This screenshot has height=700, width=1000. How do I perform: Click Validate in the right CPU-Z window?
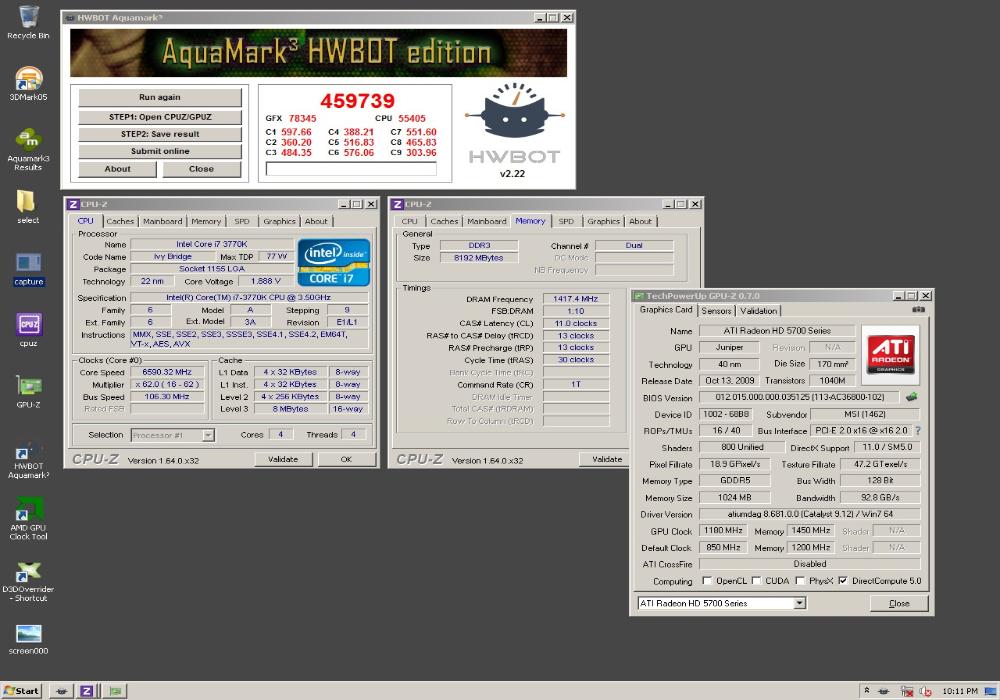tap(606, 459)
